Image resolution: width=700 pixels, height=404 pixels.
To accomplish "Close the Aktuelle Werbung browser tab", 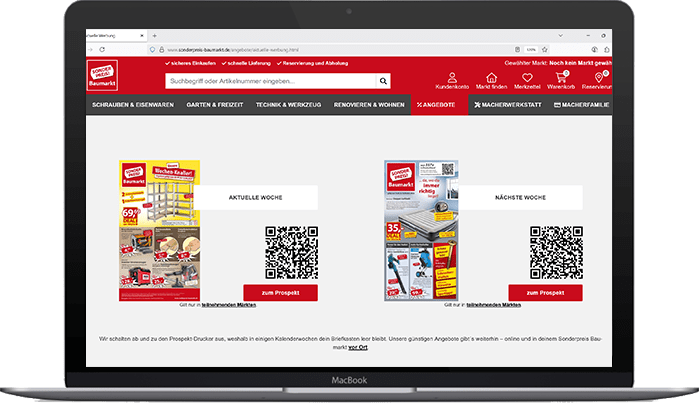I will coord(142,36).
